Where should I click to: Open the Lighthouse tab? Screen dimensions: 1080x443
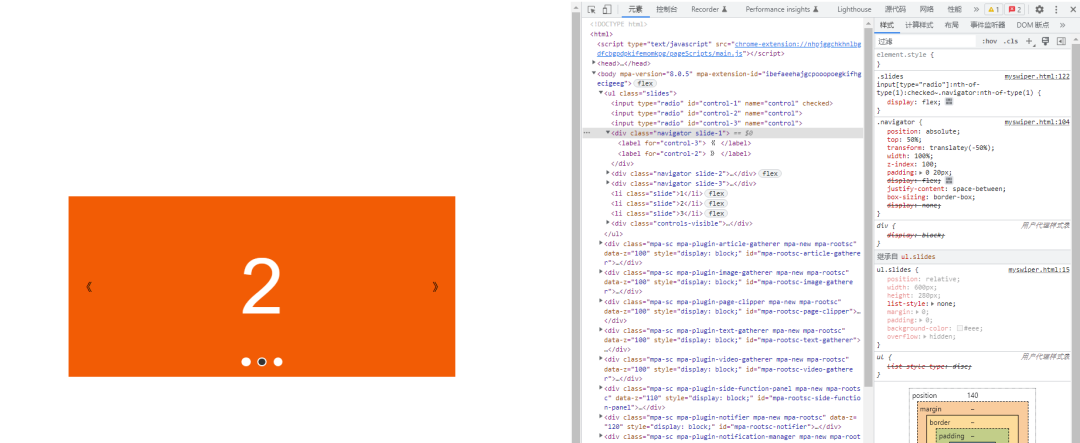[854, 10]
